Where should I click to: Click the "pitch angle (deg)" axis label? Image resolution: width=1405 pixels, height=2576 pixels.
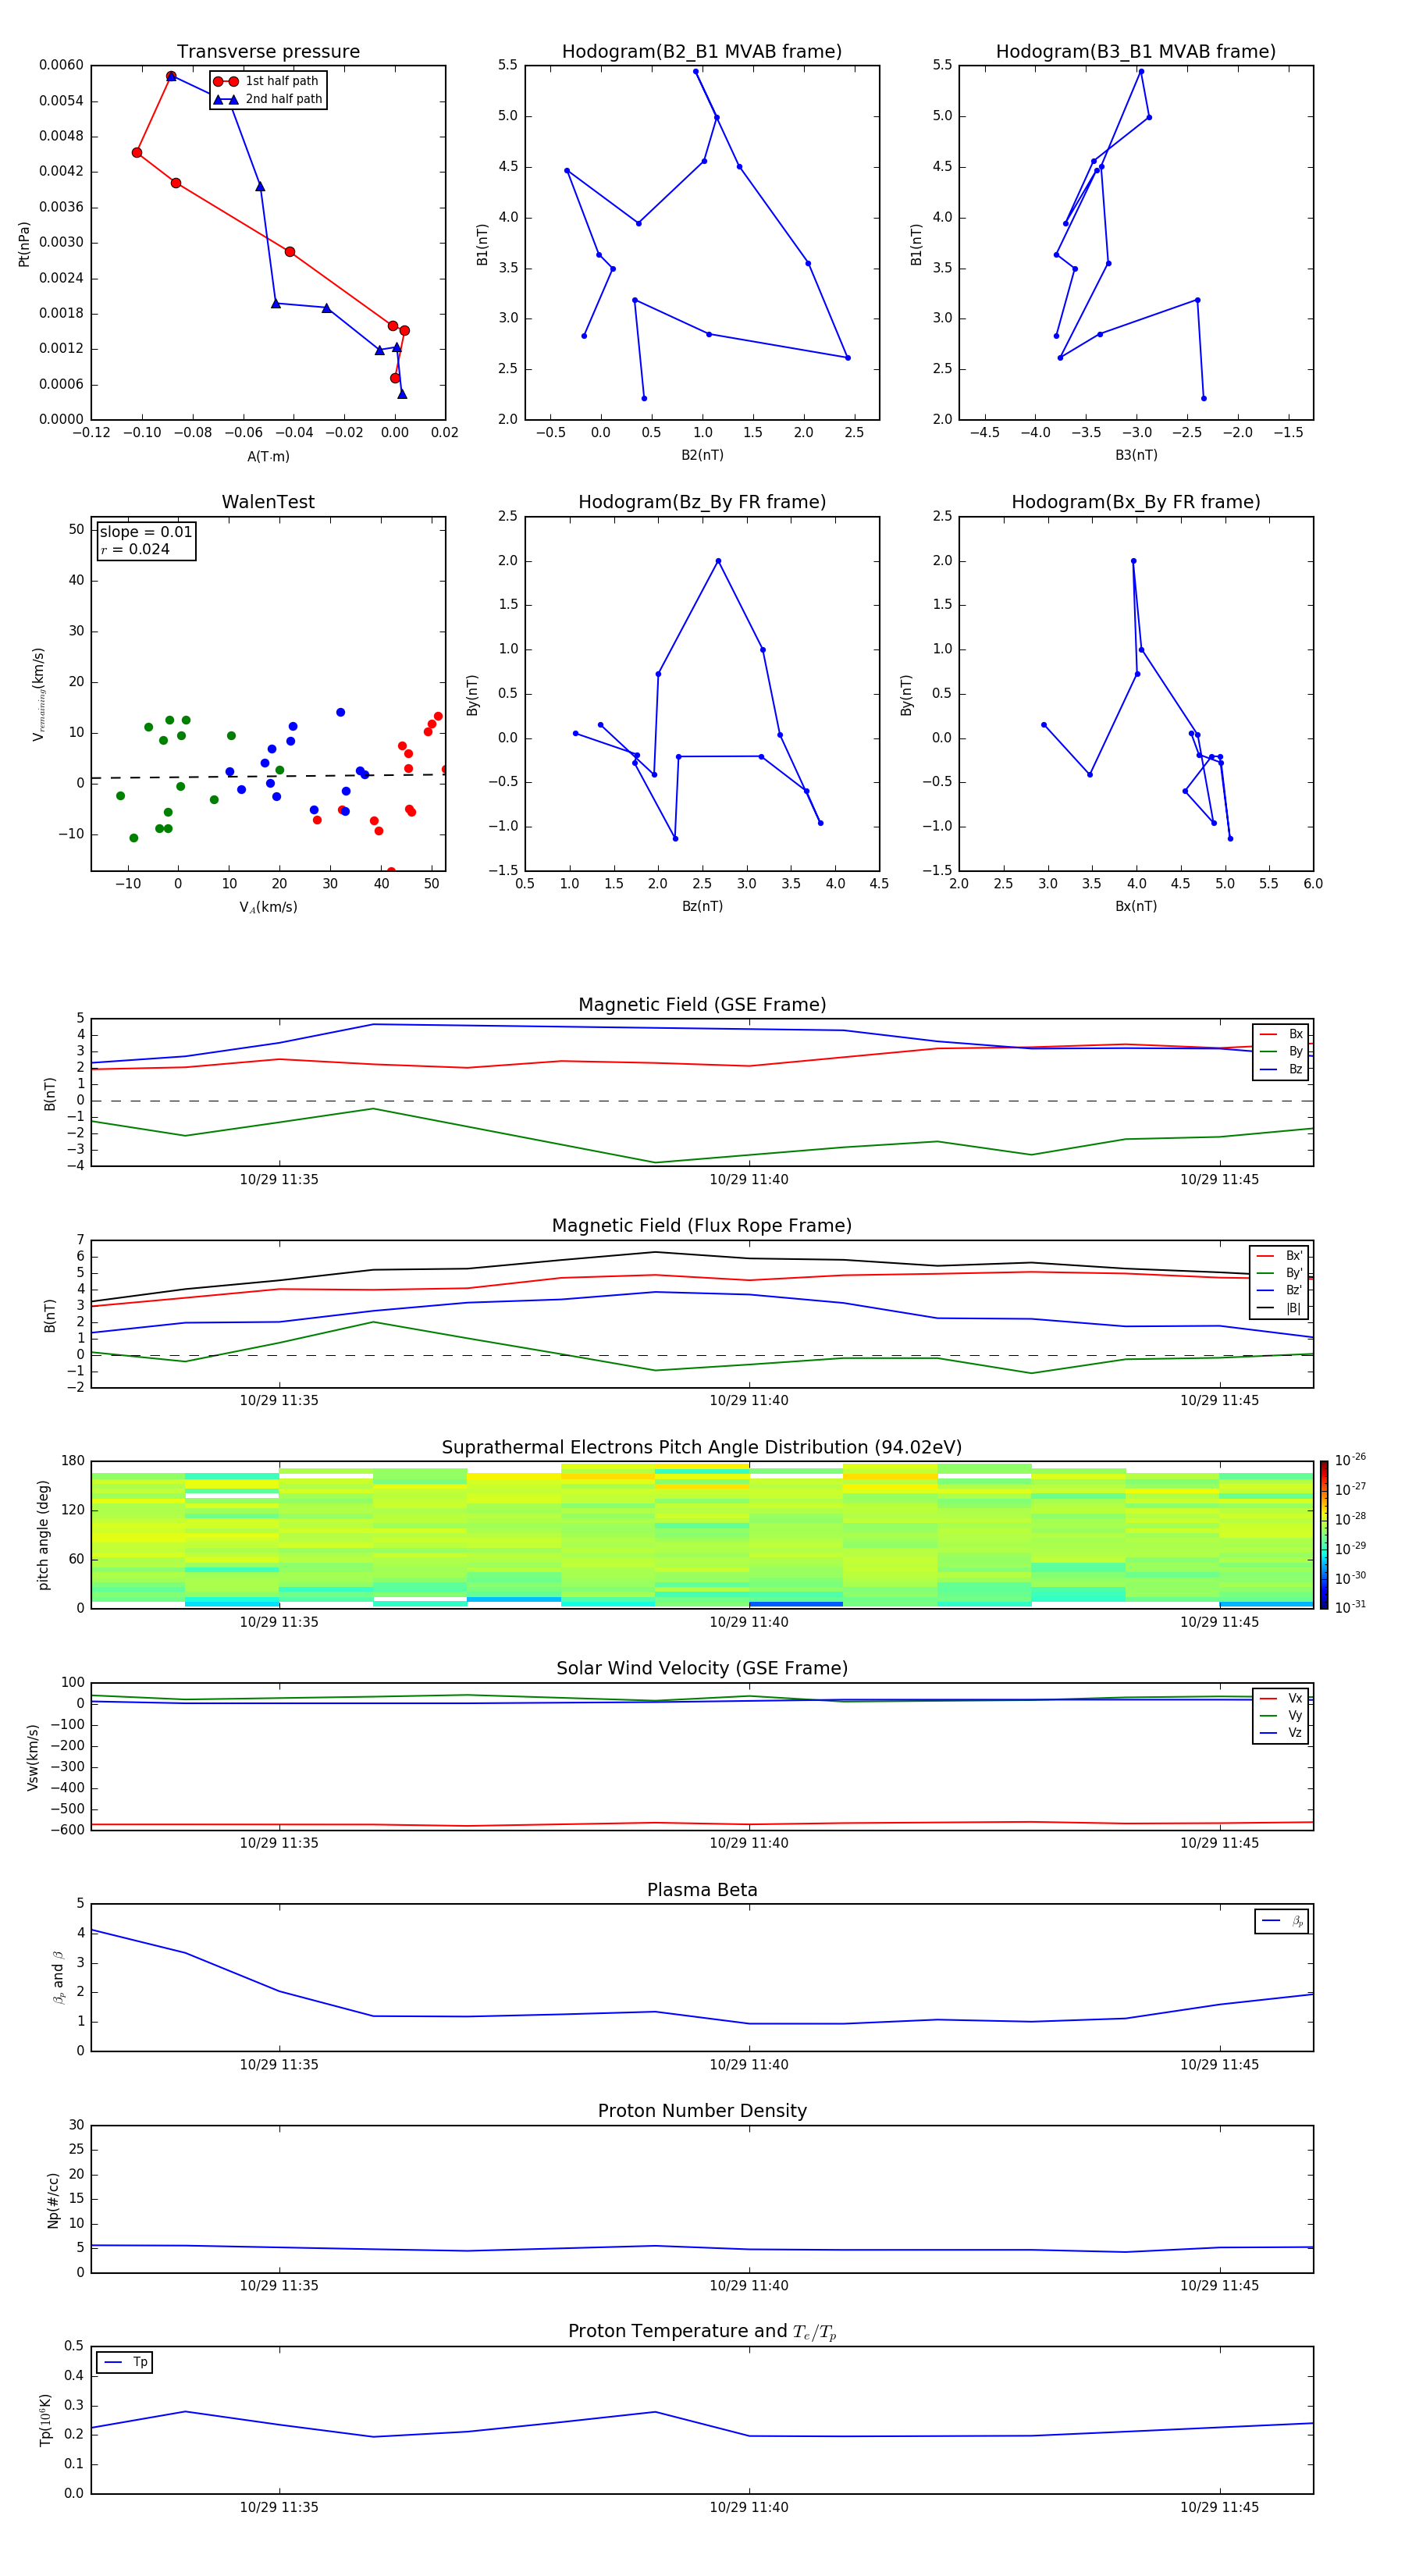coord(43,1535)
